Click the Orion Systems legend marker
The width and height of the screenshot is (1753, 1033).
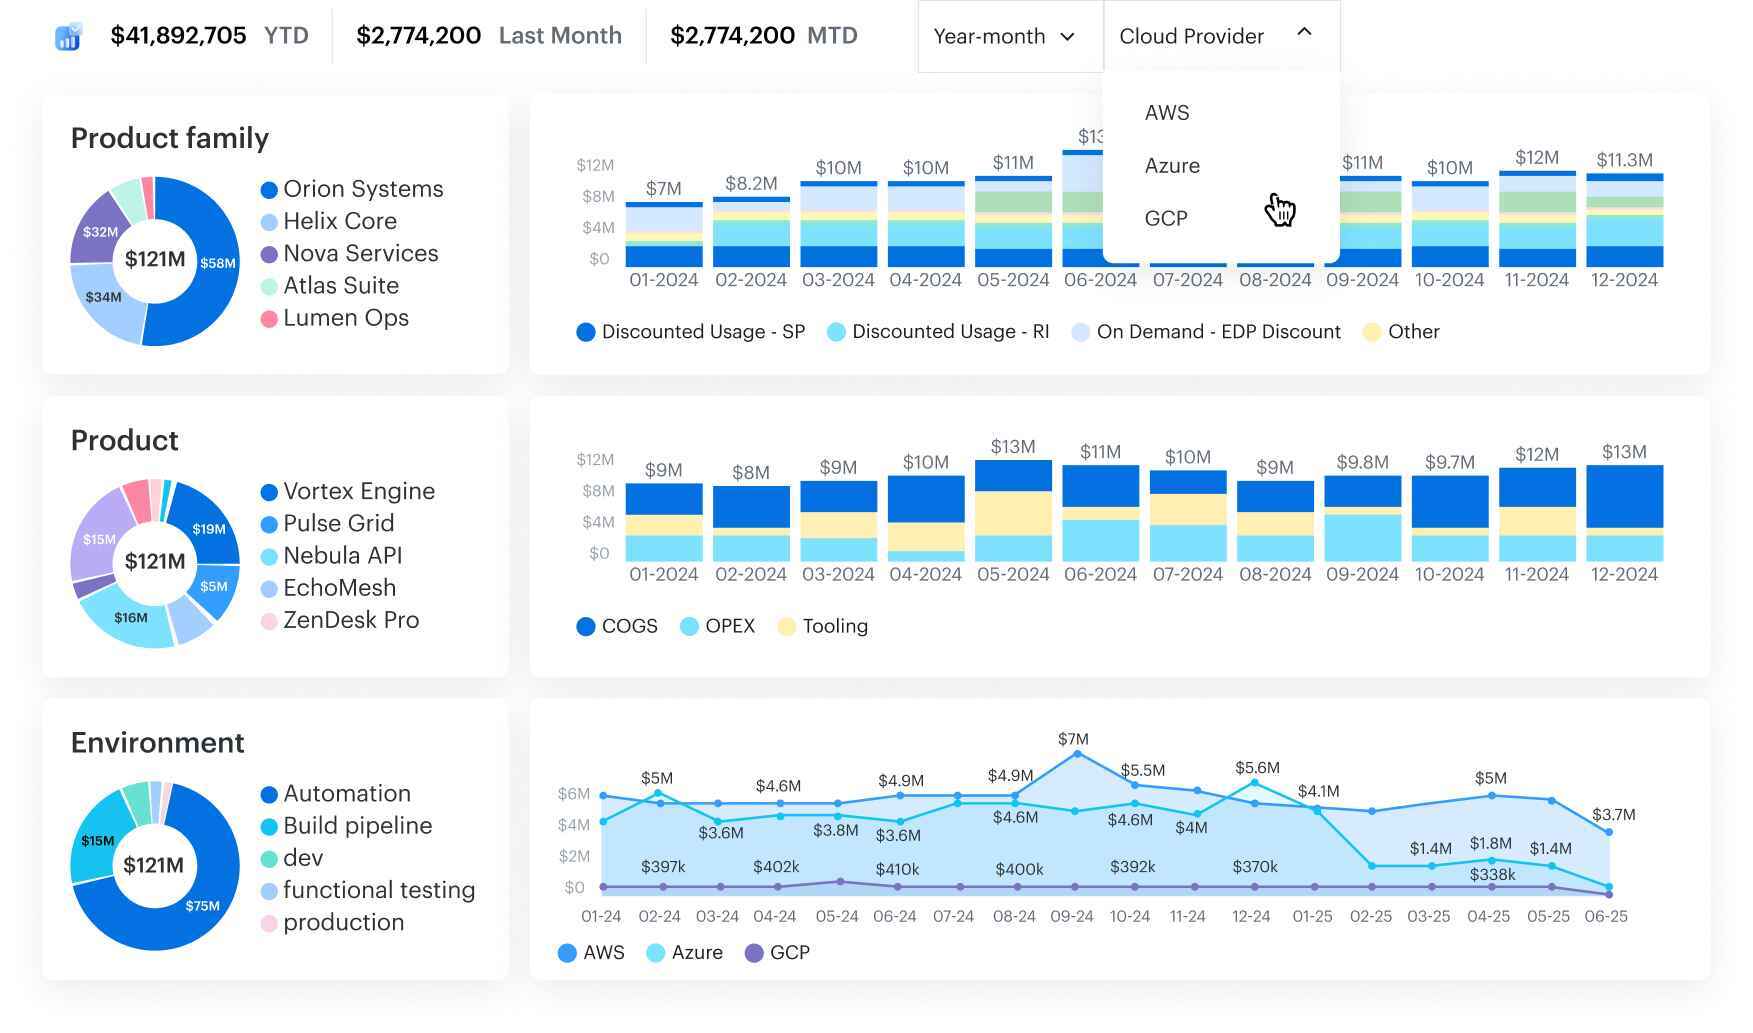pyautogui.click(x=267, y=188)
